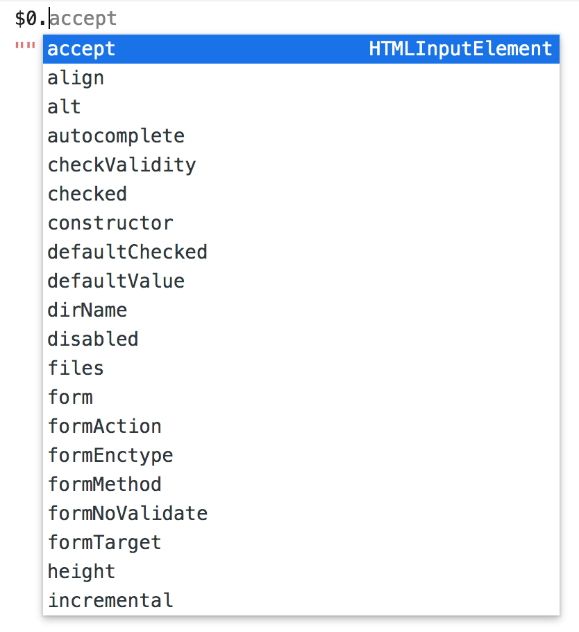Pick the dirName property
The width and height of the screenshot is (579, 632).
(x=301, y=310)
